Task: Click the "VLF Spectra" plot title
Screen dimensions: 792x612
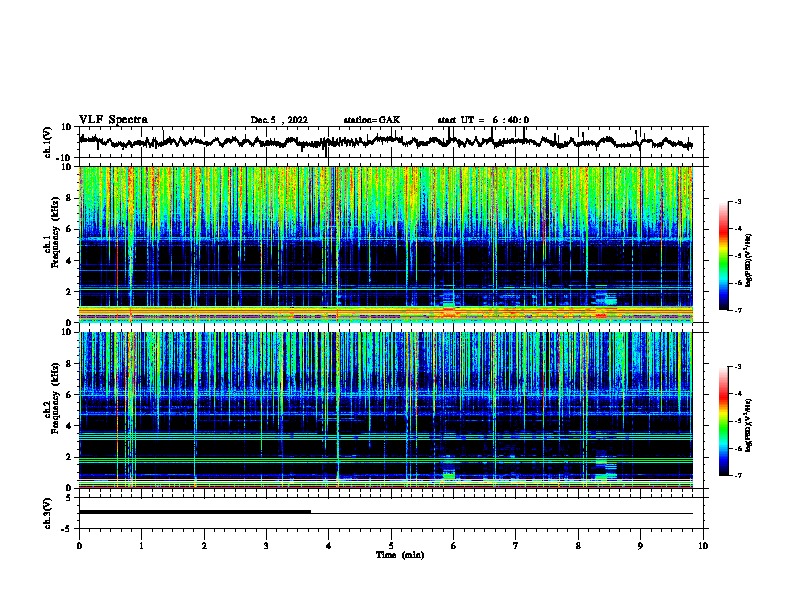Action: click(x=113, y=120)
